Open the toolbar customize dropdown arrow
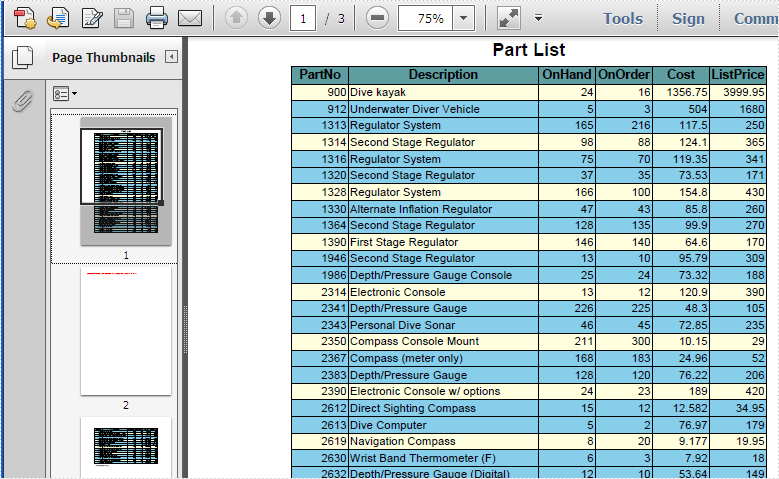This screenshot has width=779, height=479. pyautogui.click(x=538, y=18)
